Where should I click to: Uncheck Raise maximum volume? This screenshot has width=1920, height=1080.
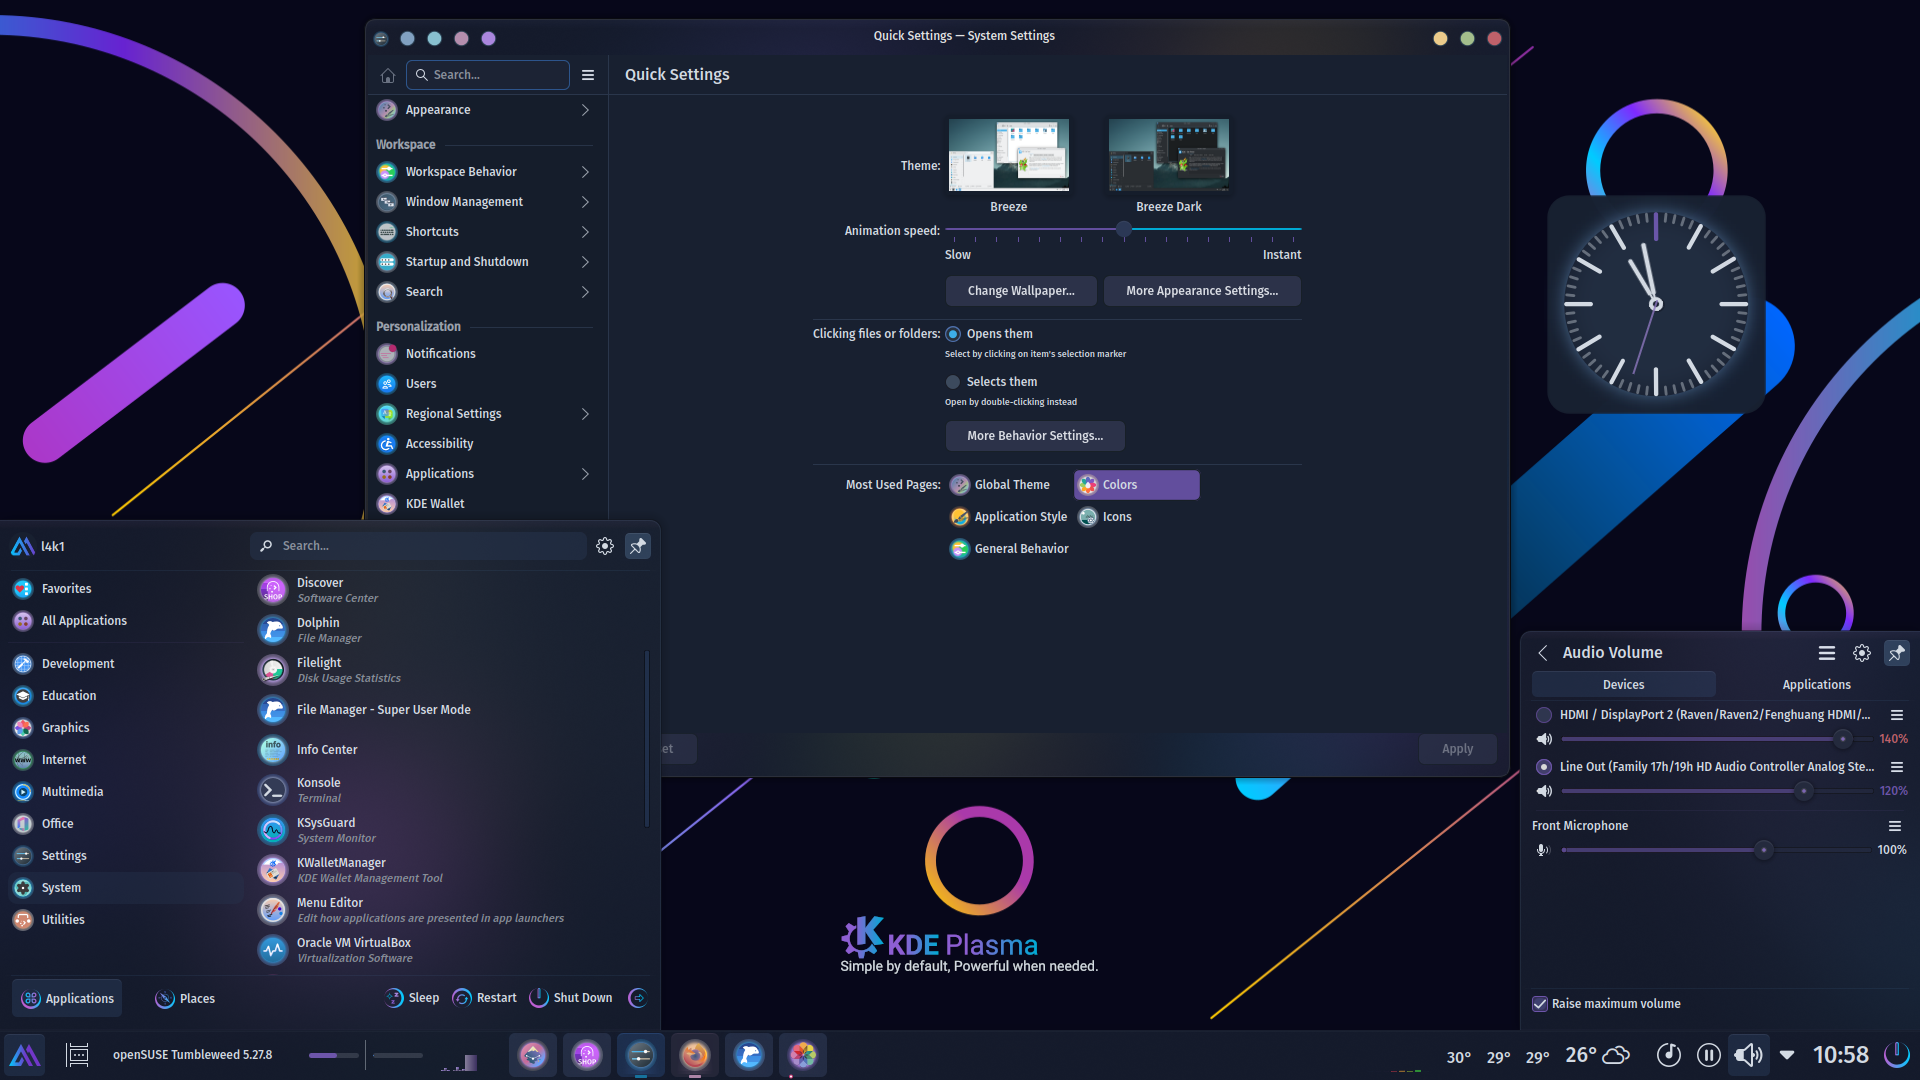coord(1540,1004)
